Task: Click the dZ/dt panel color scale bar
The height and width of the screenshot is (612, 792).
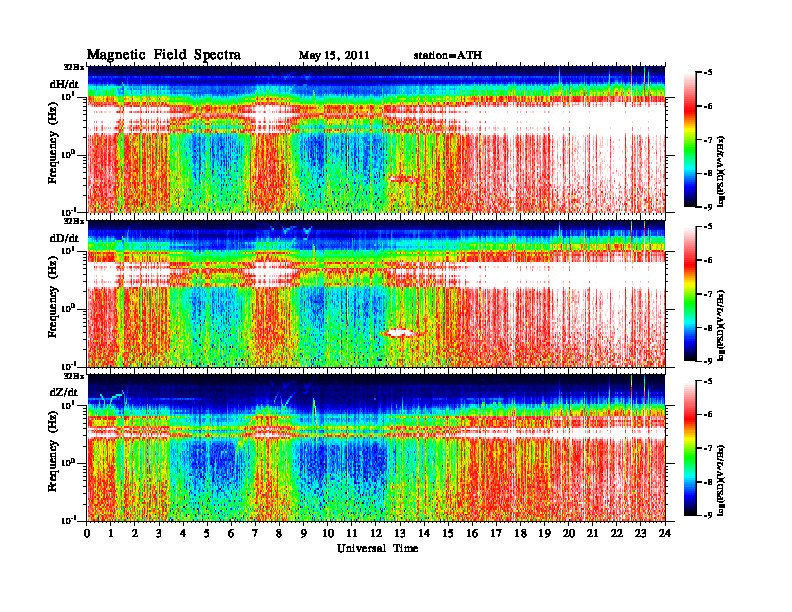Action: pos(690,448)
